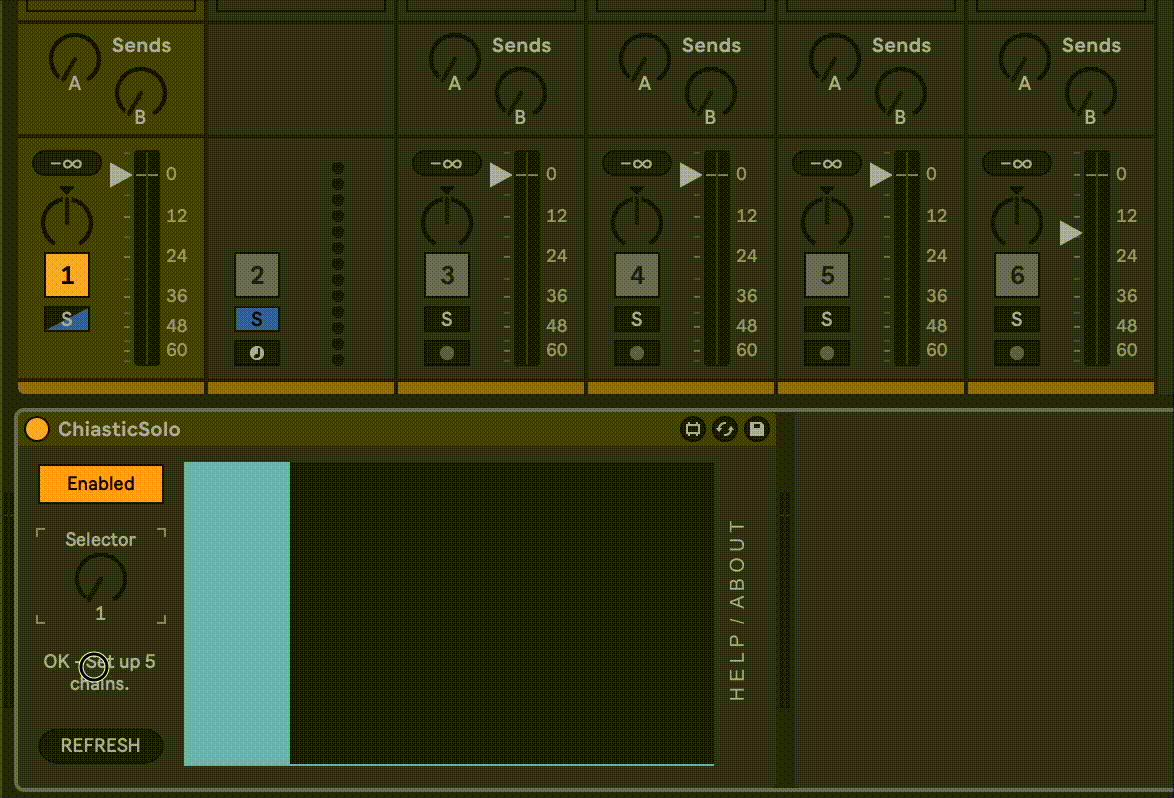This screenshot has width=1174, height=798.
Task: Arm track 3 for recording
Action: point(447,353)
